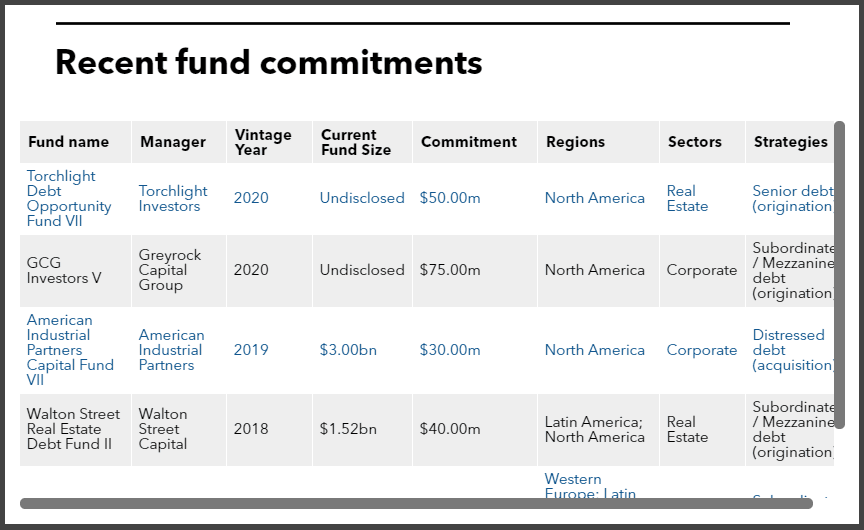Click the horizontal table scrollbar
The image size is (864, 530).
[x=416, y=504]
